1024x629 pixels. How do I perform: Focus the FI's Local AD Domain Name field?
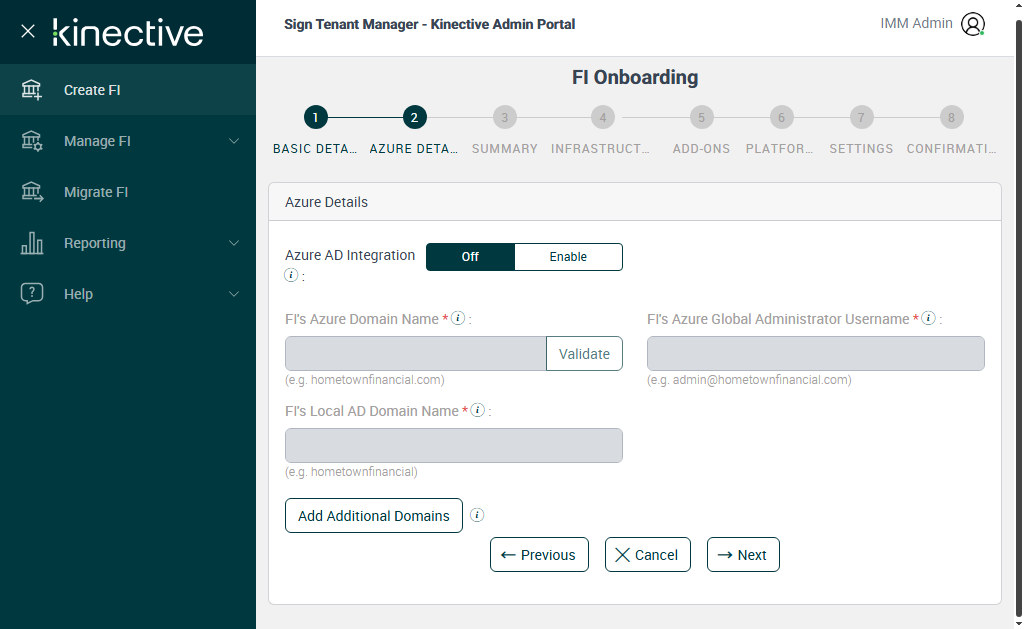(454, 445)
